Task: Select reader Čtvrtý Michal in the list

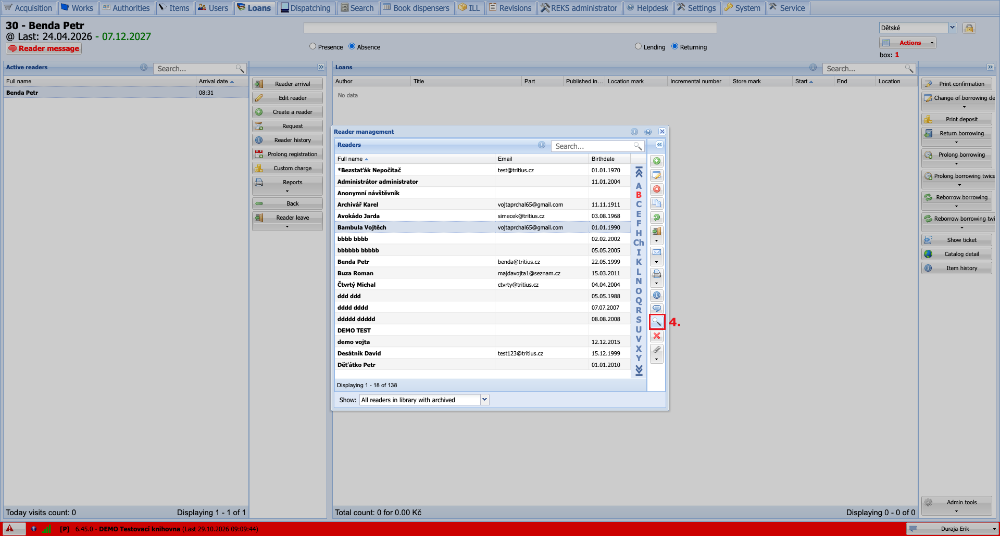Action: pyautogui.click(x=482, y=285)
